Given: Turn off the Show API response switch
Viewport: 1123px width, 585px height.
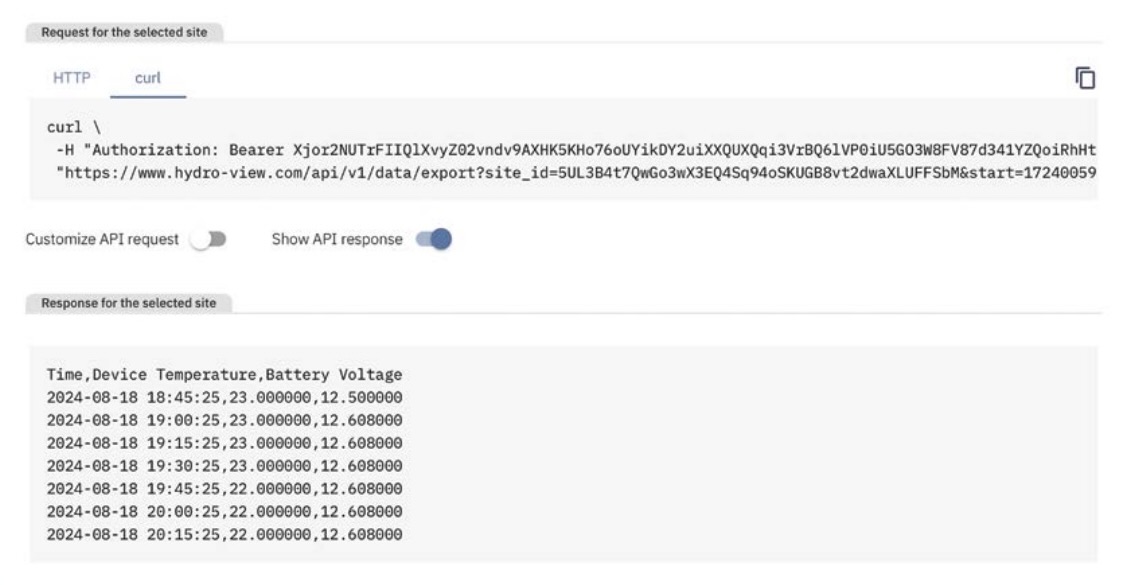Looking at the screenshot, I should (433, 240).
